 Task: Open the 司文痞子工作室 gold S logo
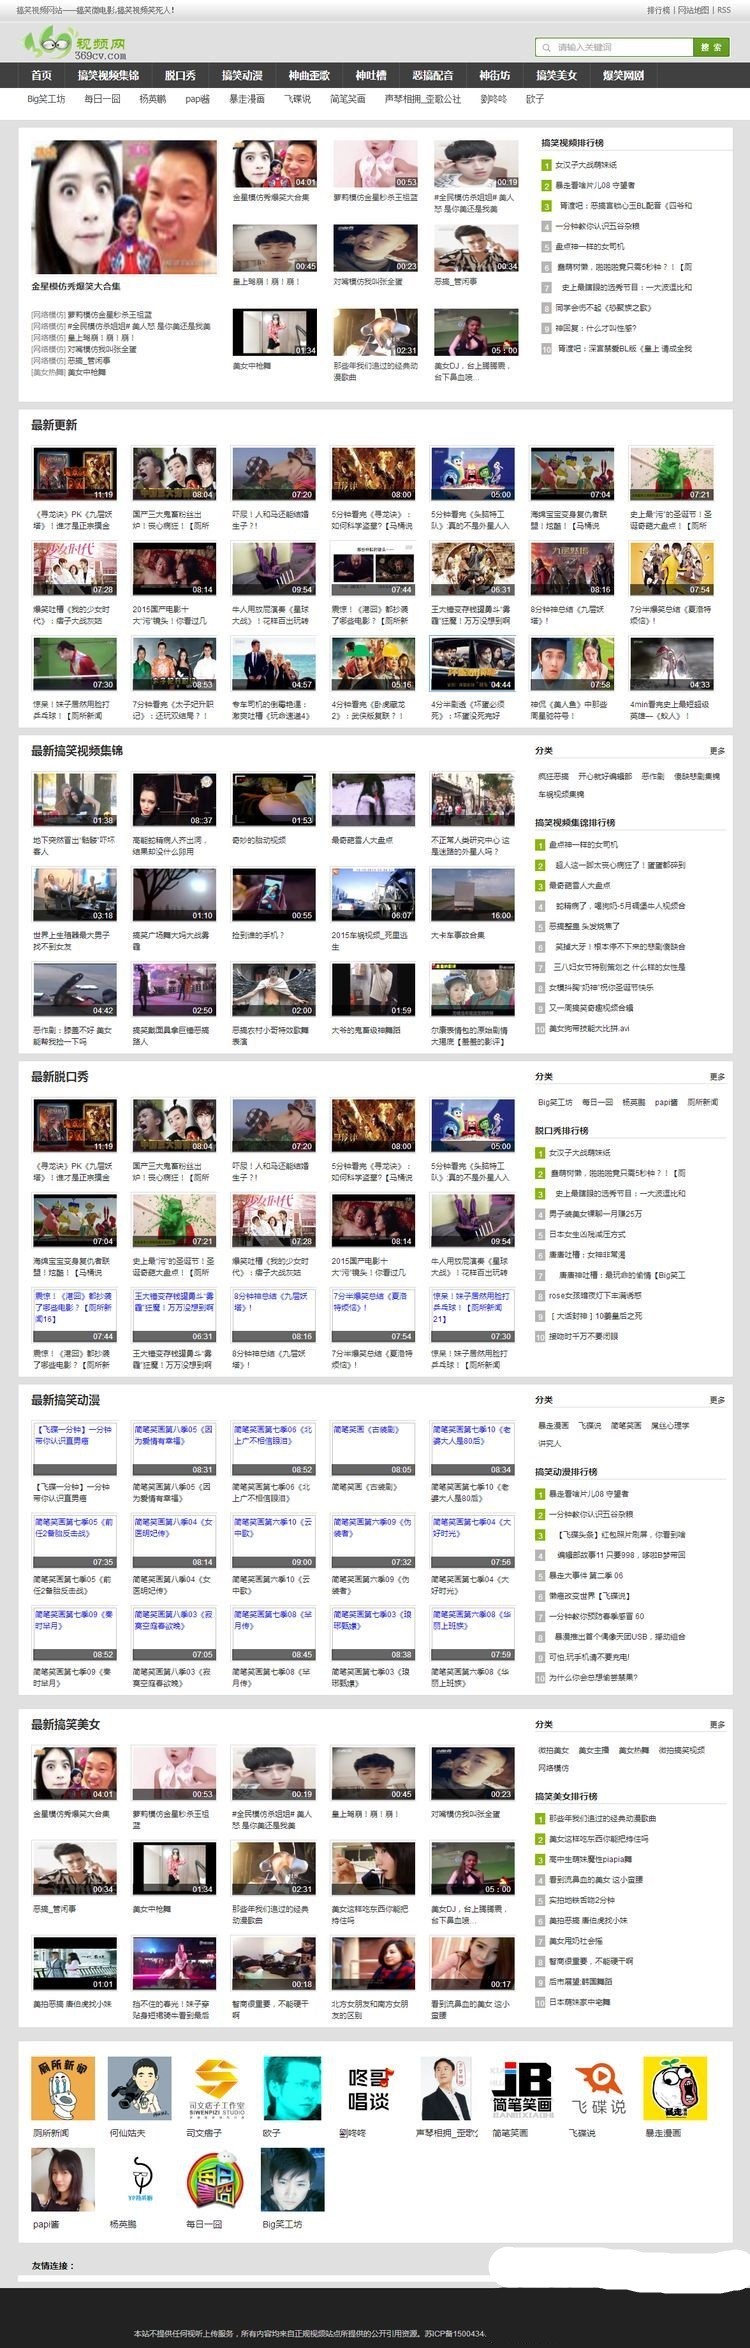click(x=218, y=2090)
